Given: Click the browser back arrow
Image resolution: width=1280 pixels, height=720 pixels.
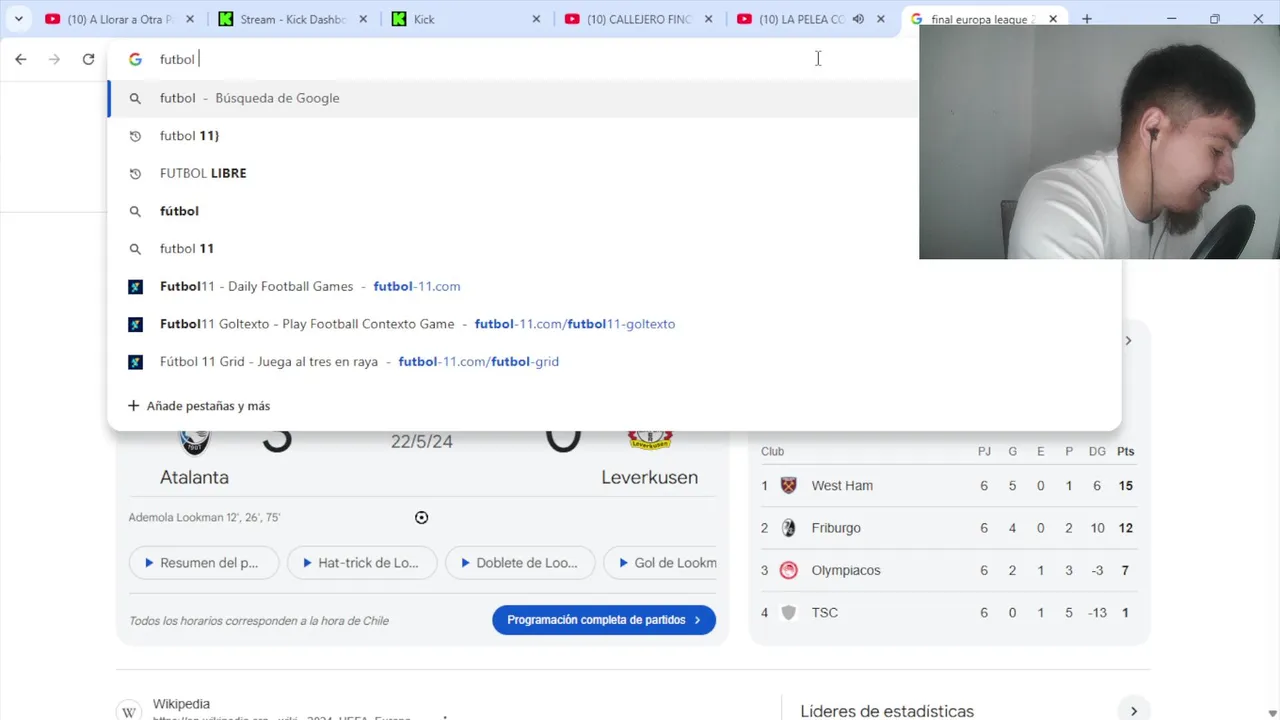Looking at the screenshot, I should 21,59.
